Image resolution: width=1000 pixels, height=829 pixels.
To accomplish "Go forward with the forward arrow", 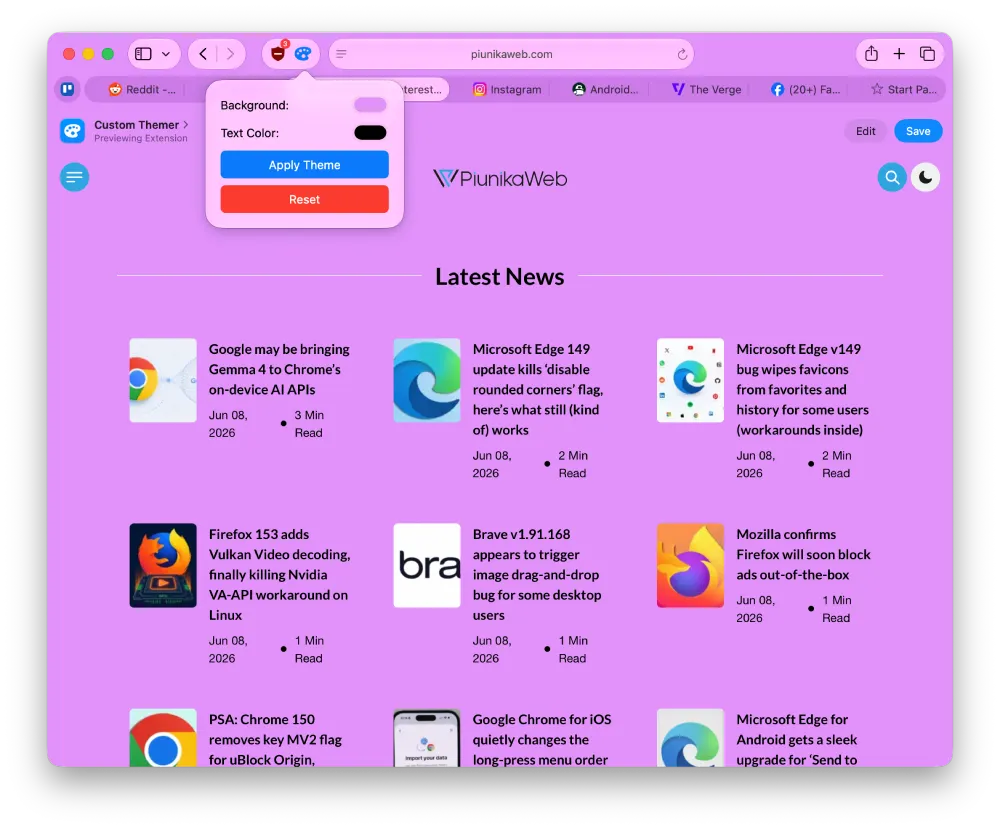I will (230, 54).
